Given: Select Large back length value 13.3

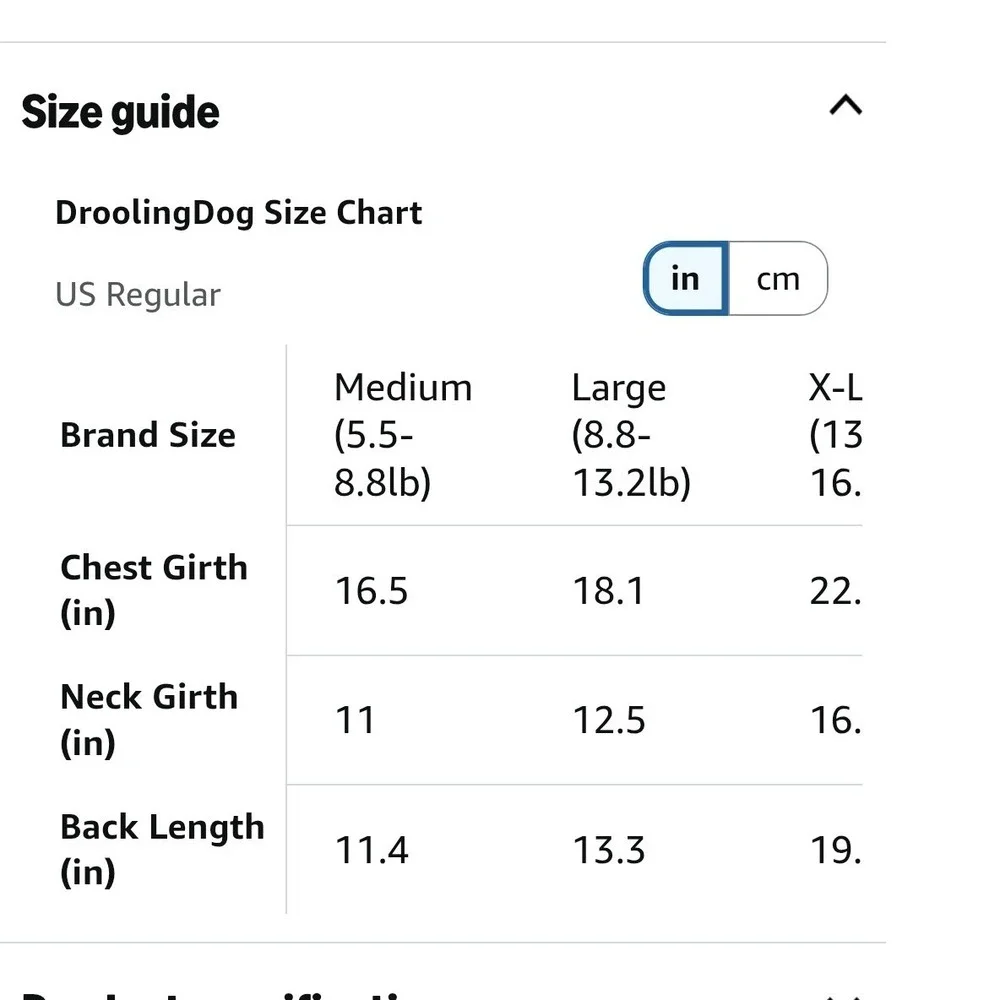Looking at the screenshot, I should tap(609, 850).
